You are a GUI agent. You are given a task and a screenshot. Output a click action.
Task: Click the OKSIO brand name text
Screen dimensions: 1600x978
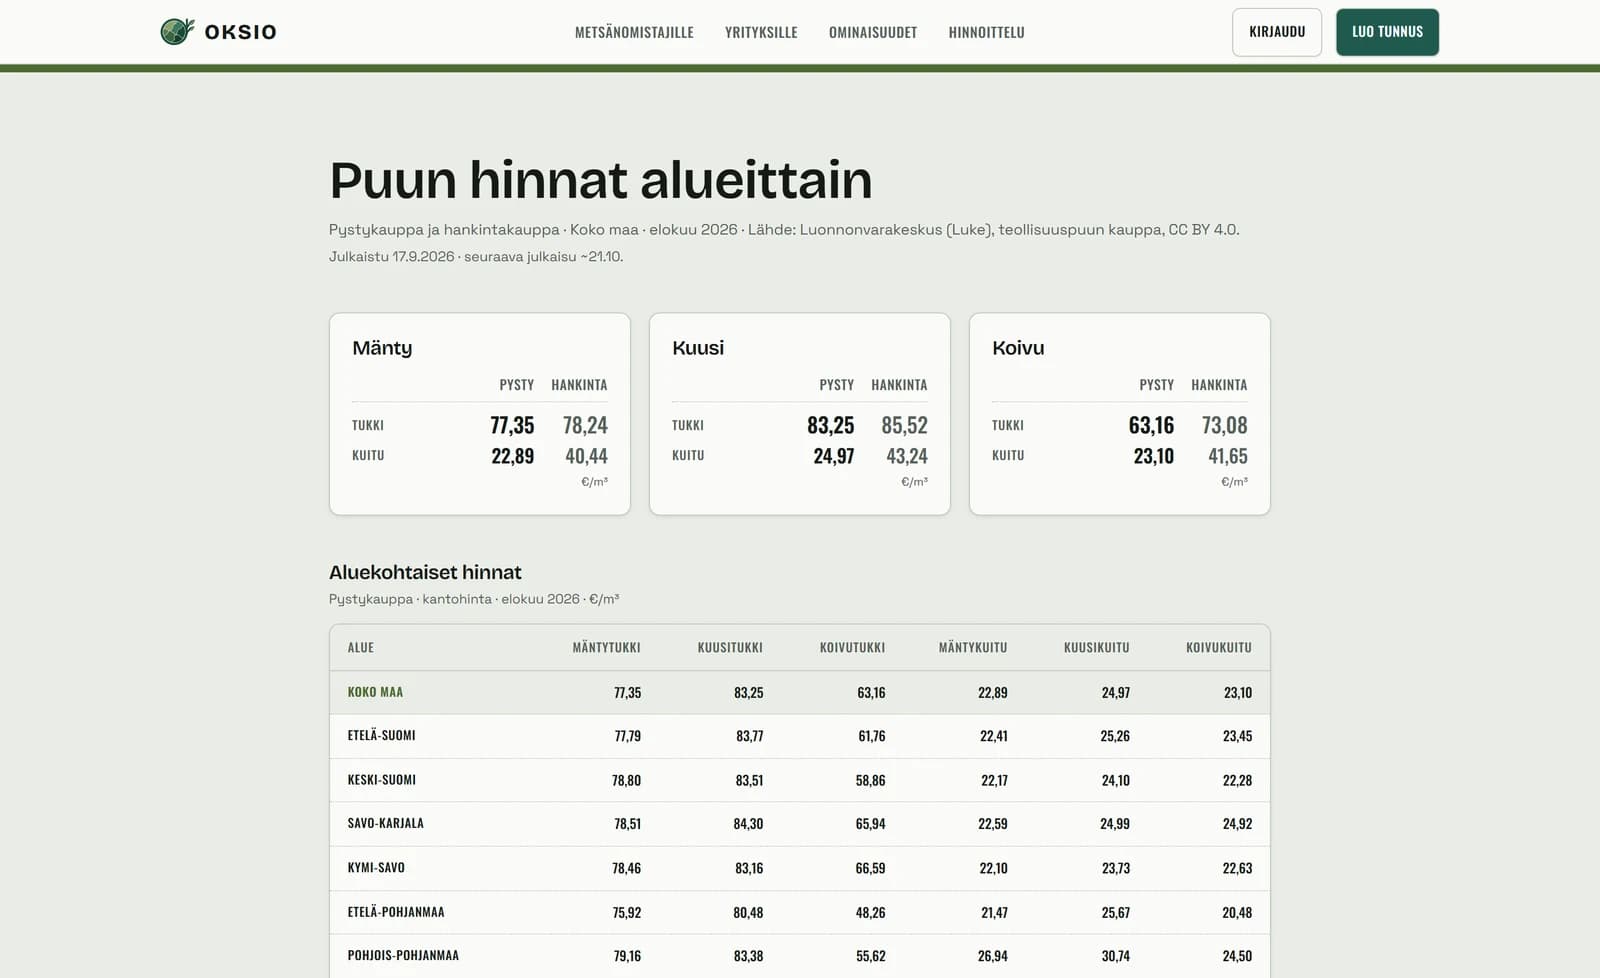240,32
